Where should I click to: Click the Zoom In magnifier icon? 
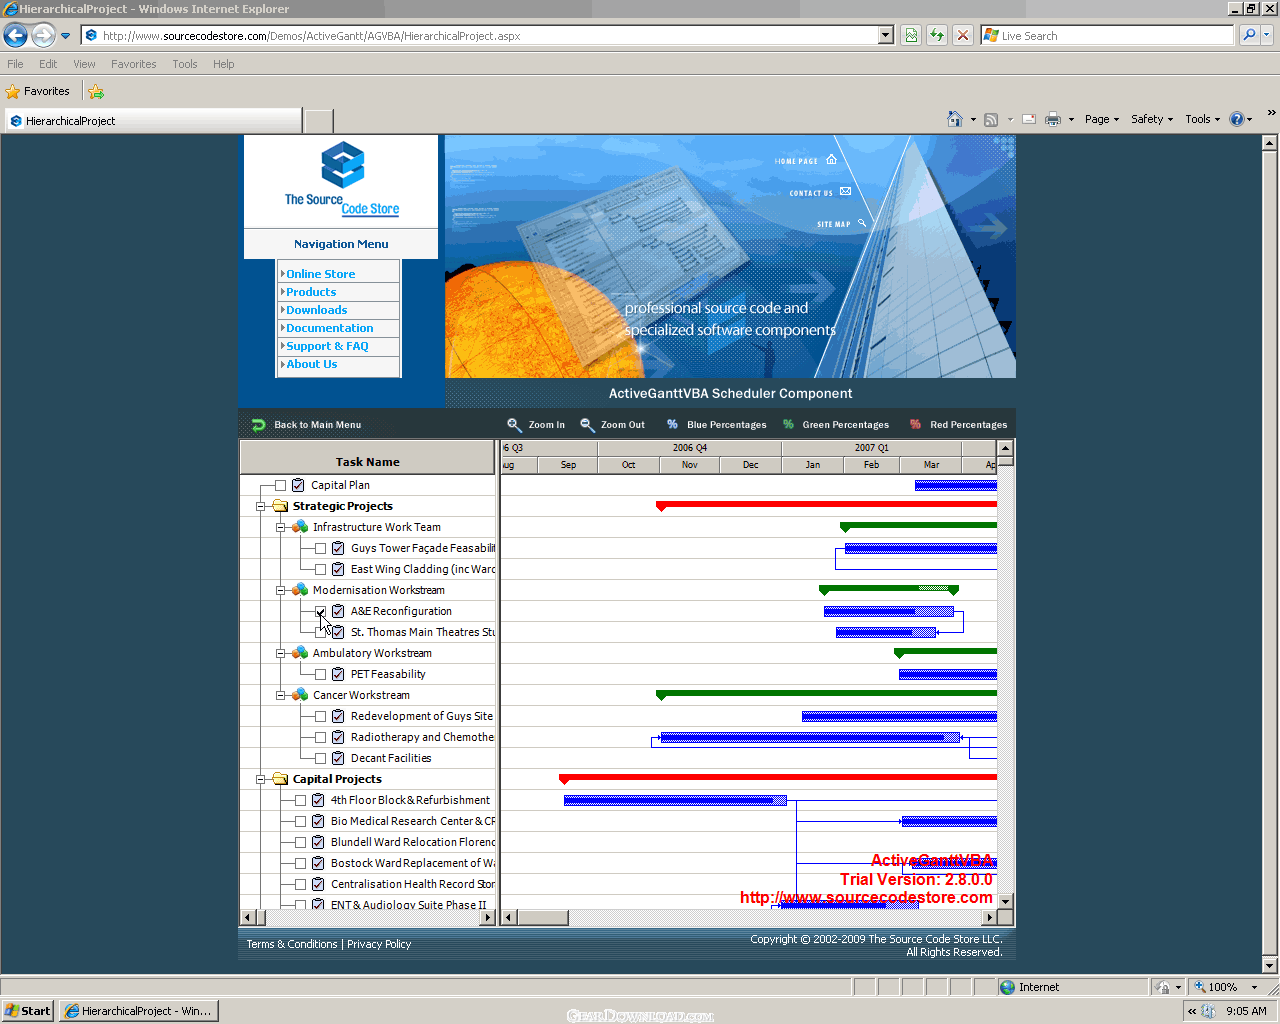pyautogui.click(x=514, y=425)
